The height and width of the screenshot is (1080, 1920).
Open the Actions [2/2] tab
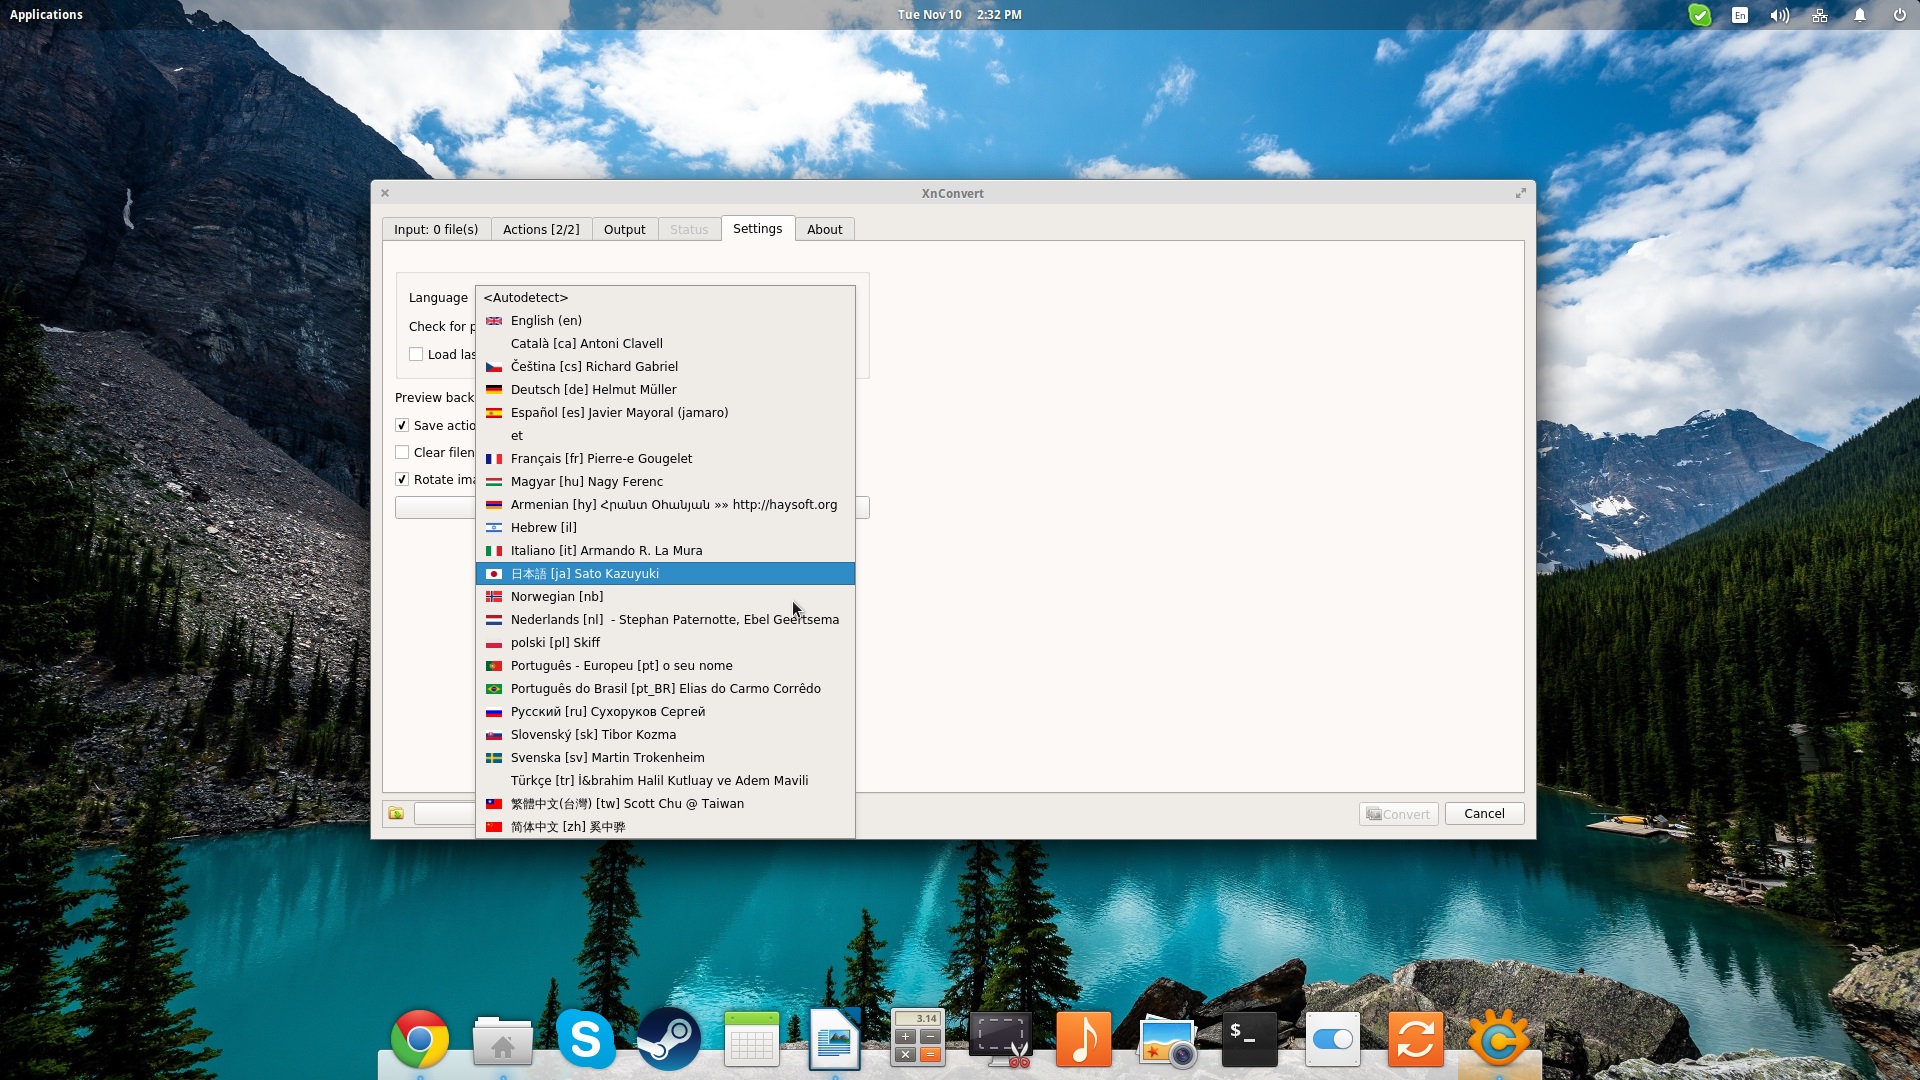(541, 229)
